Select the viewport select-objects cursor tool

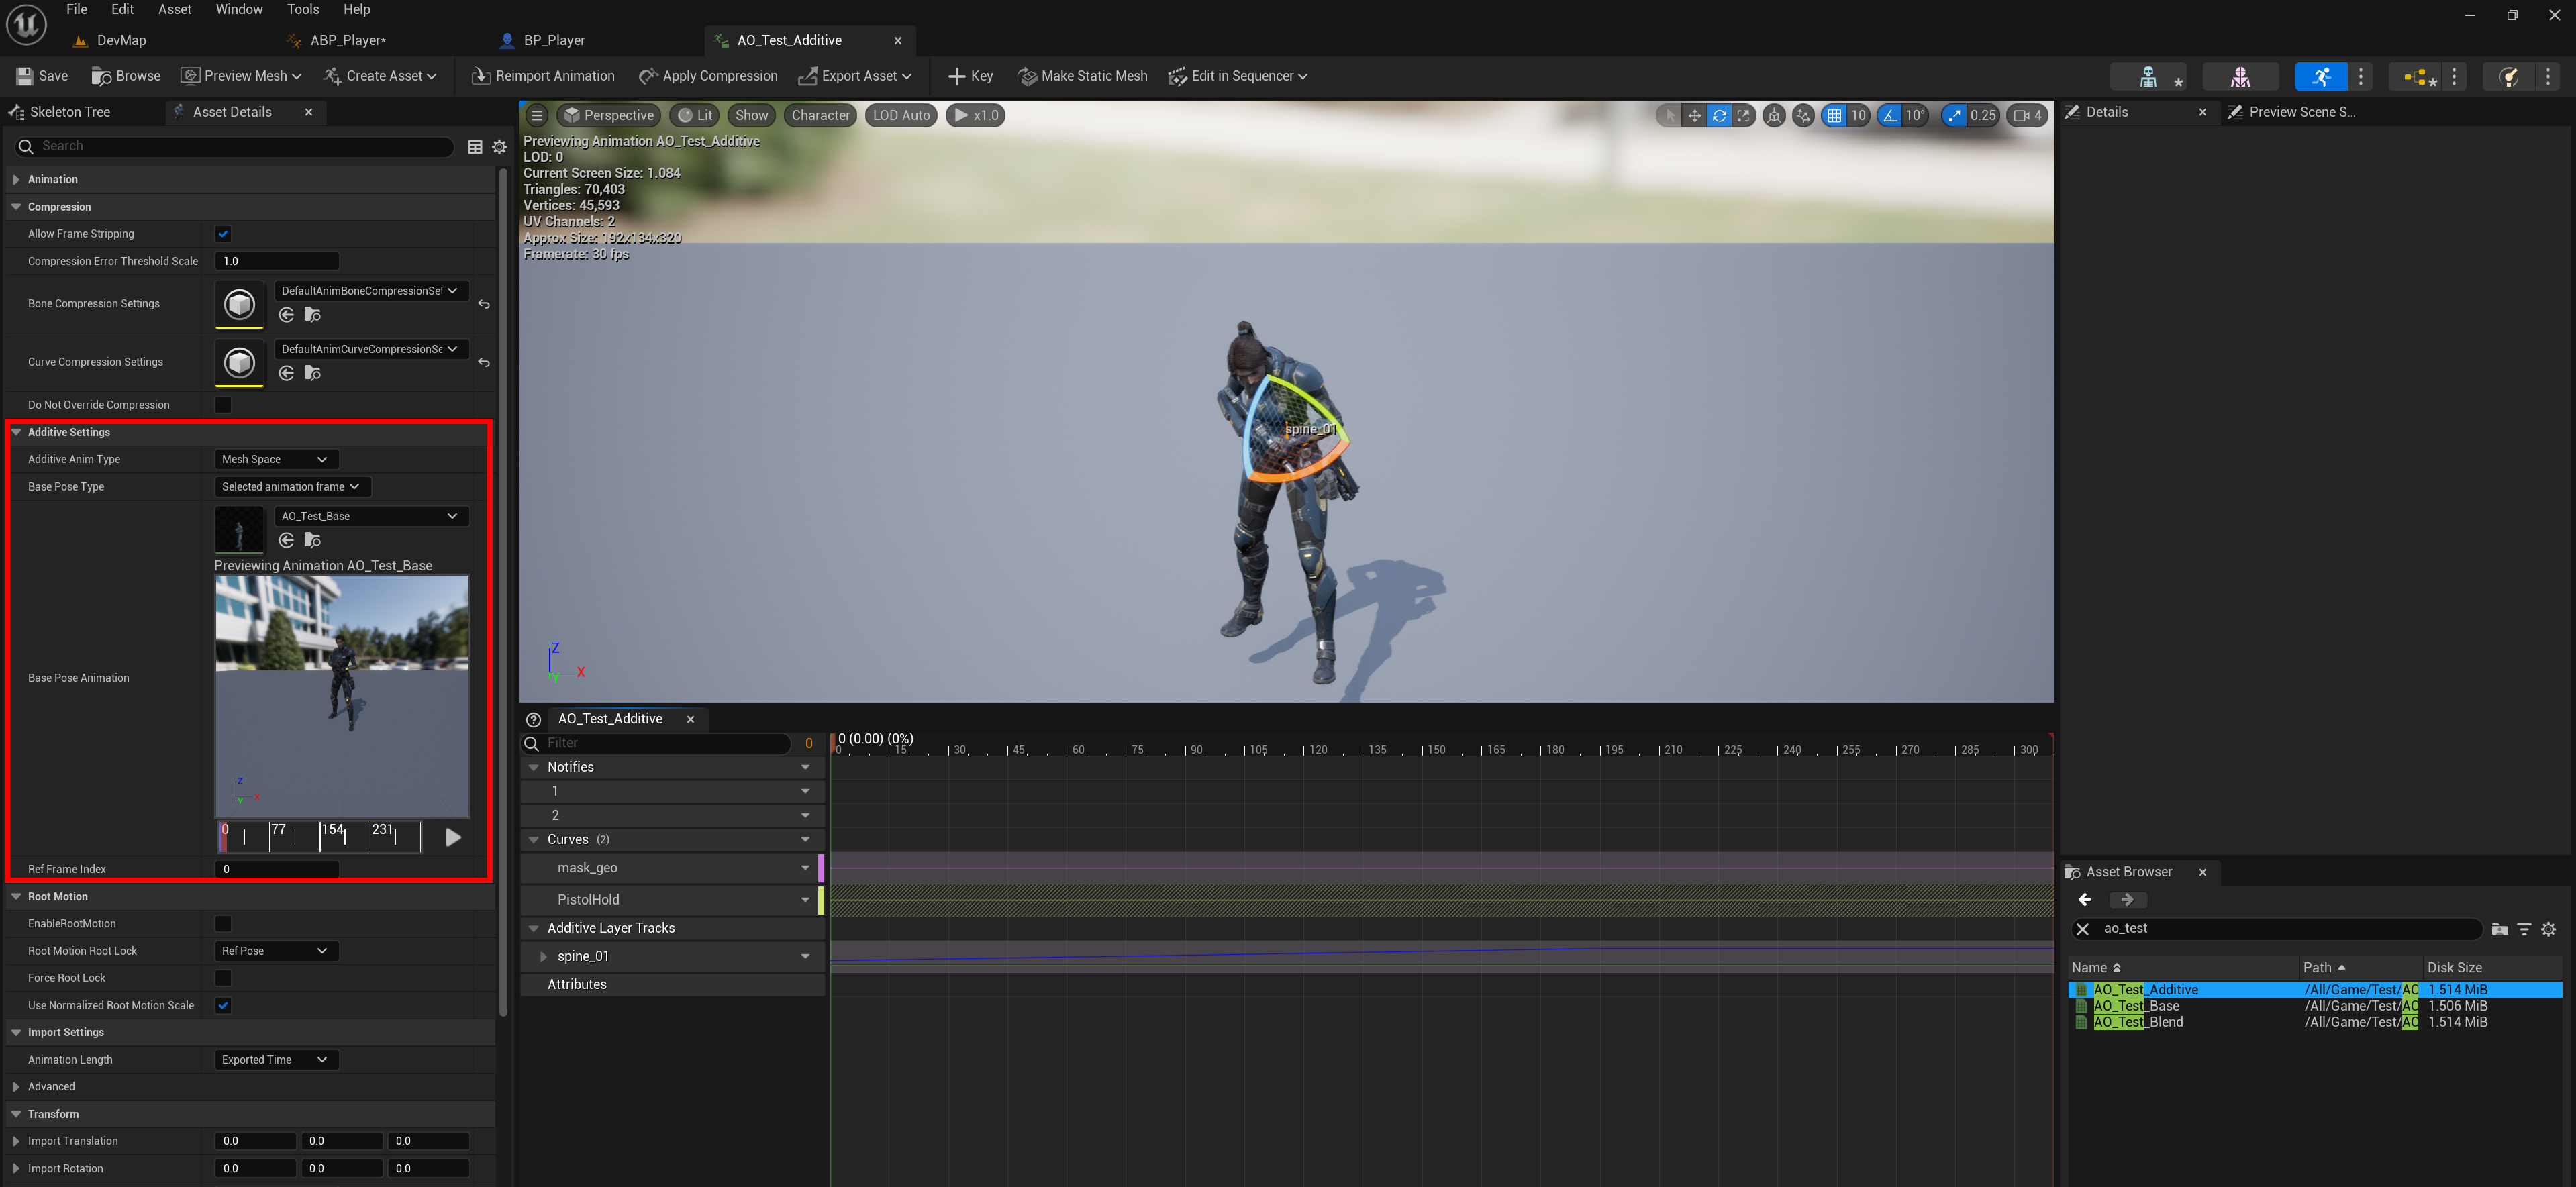coord(1669,116)
